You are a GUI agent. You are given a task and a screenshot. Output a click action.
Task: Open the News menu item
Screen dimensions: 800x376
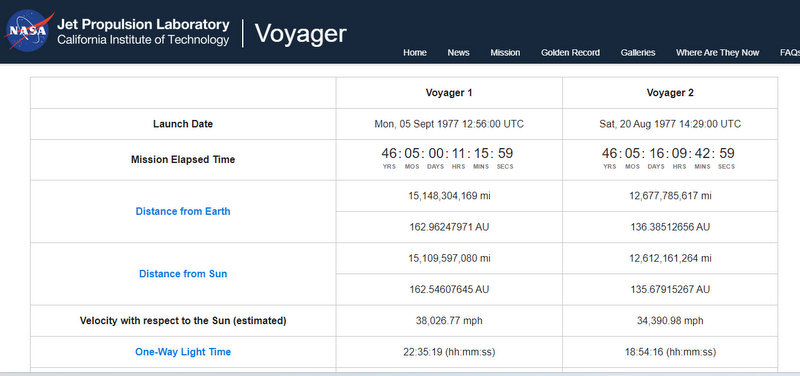coord(458,53)
